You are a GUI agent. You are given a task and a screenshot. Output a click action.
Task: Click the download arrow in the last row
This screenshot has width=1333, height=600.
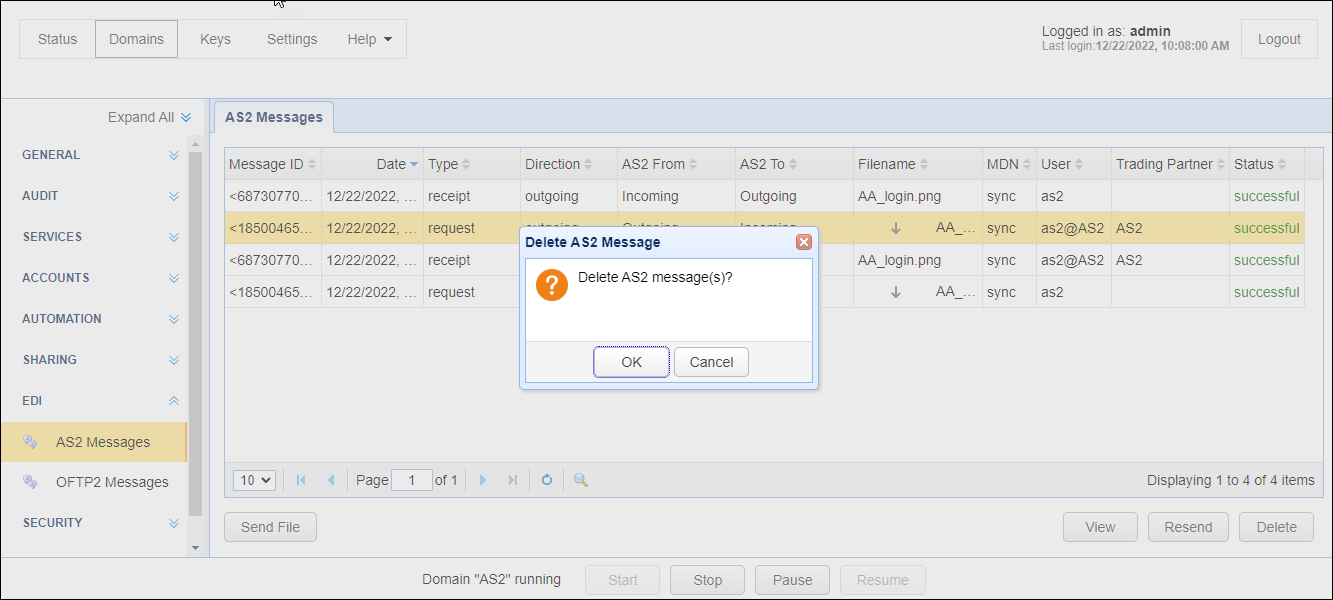pos(896,292)
